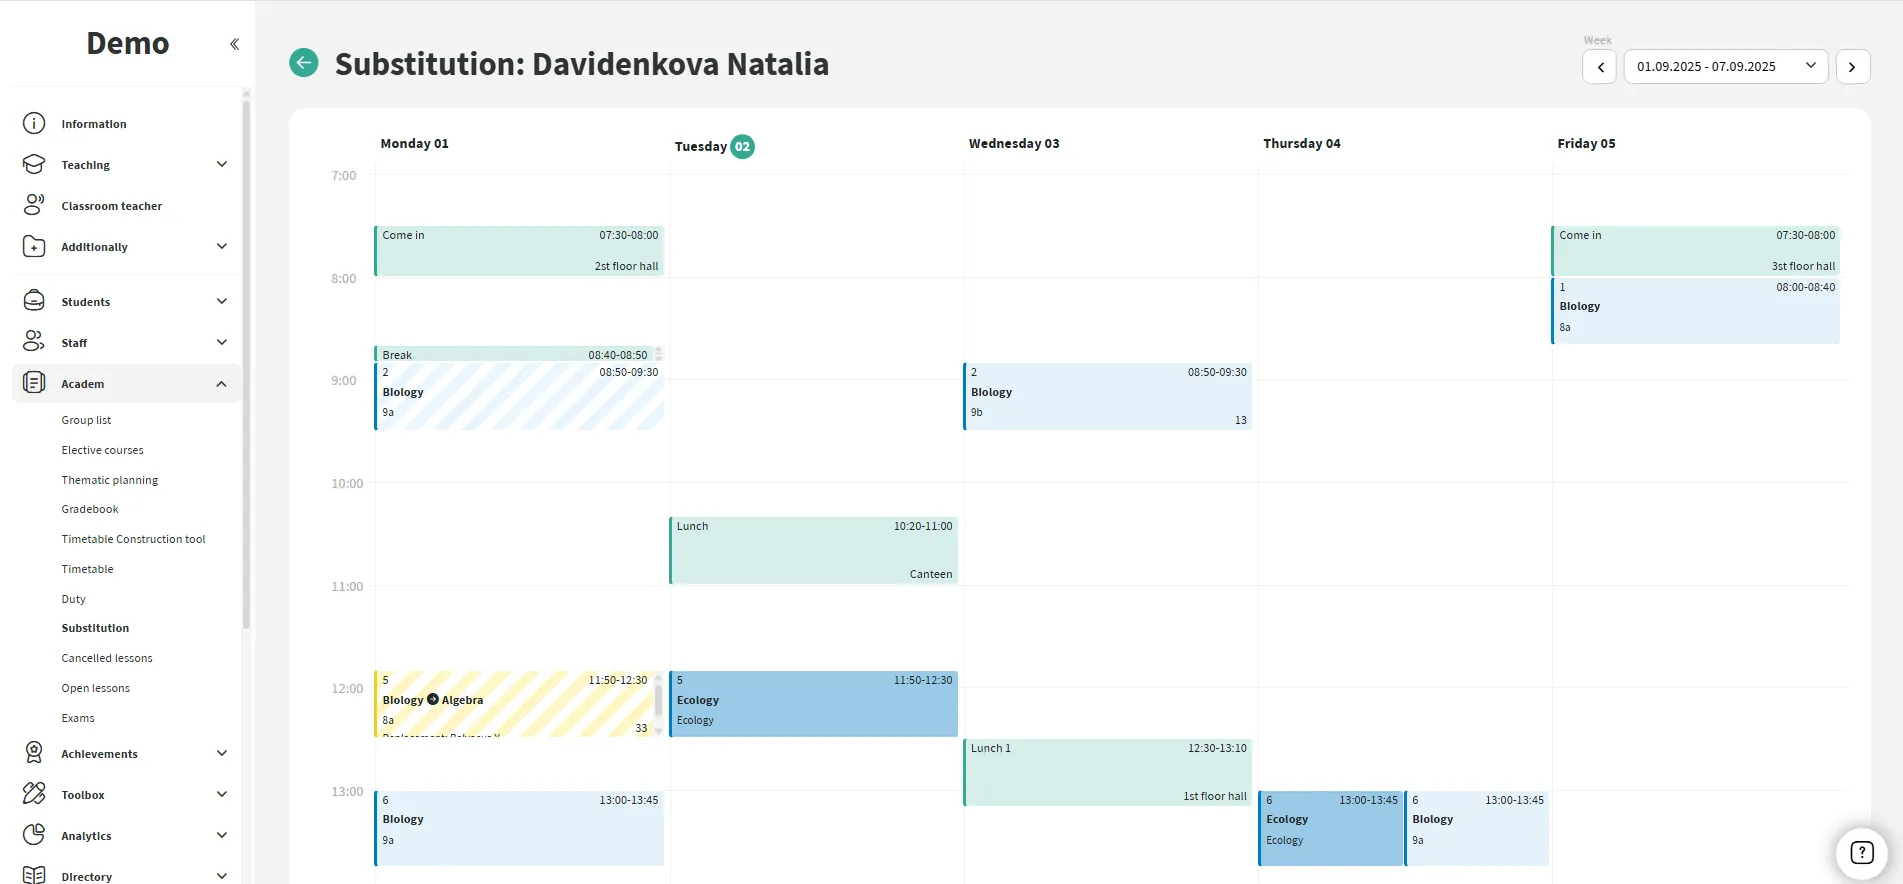Screen dimensions: 1903x884
Task: Click the Achievements medal icon
Action: click(34, 753)
